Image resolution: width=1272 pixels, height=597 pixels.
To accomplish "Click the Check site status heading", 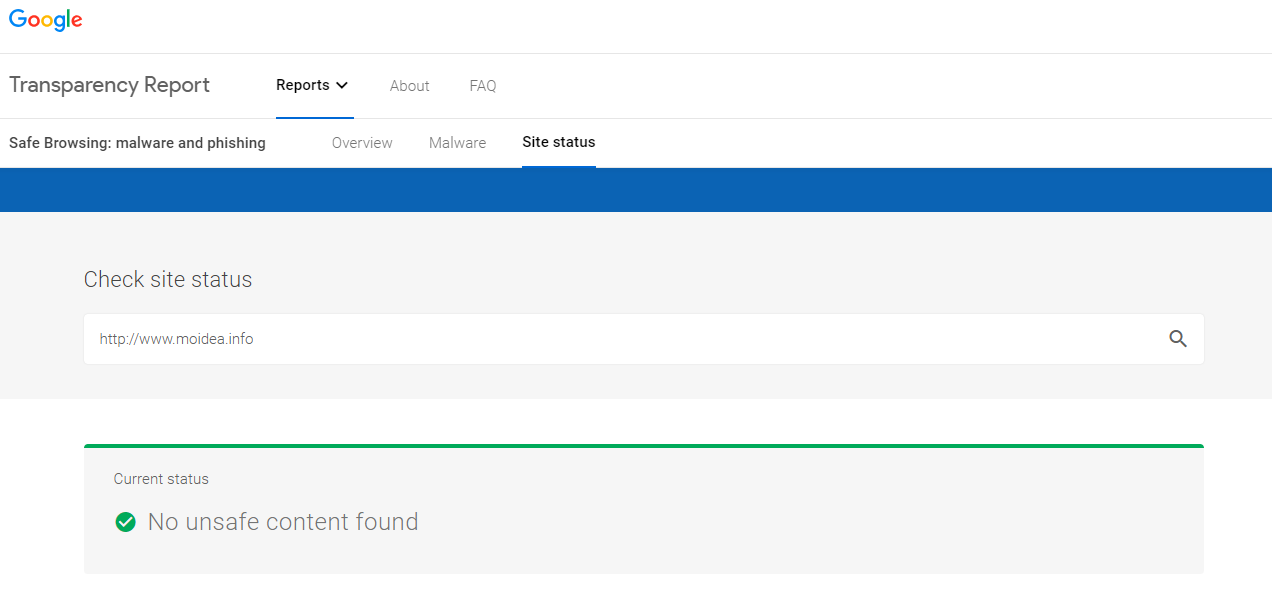I will [x=168, y=280].
